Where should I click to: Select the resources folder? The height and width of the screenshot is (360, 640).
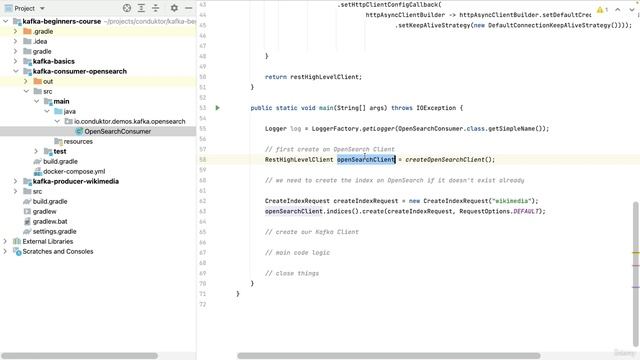point(78,141)
